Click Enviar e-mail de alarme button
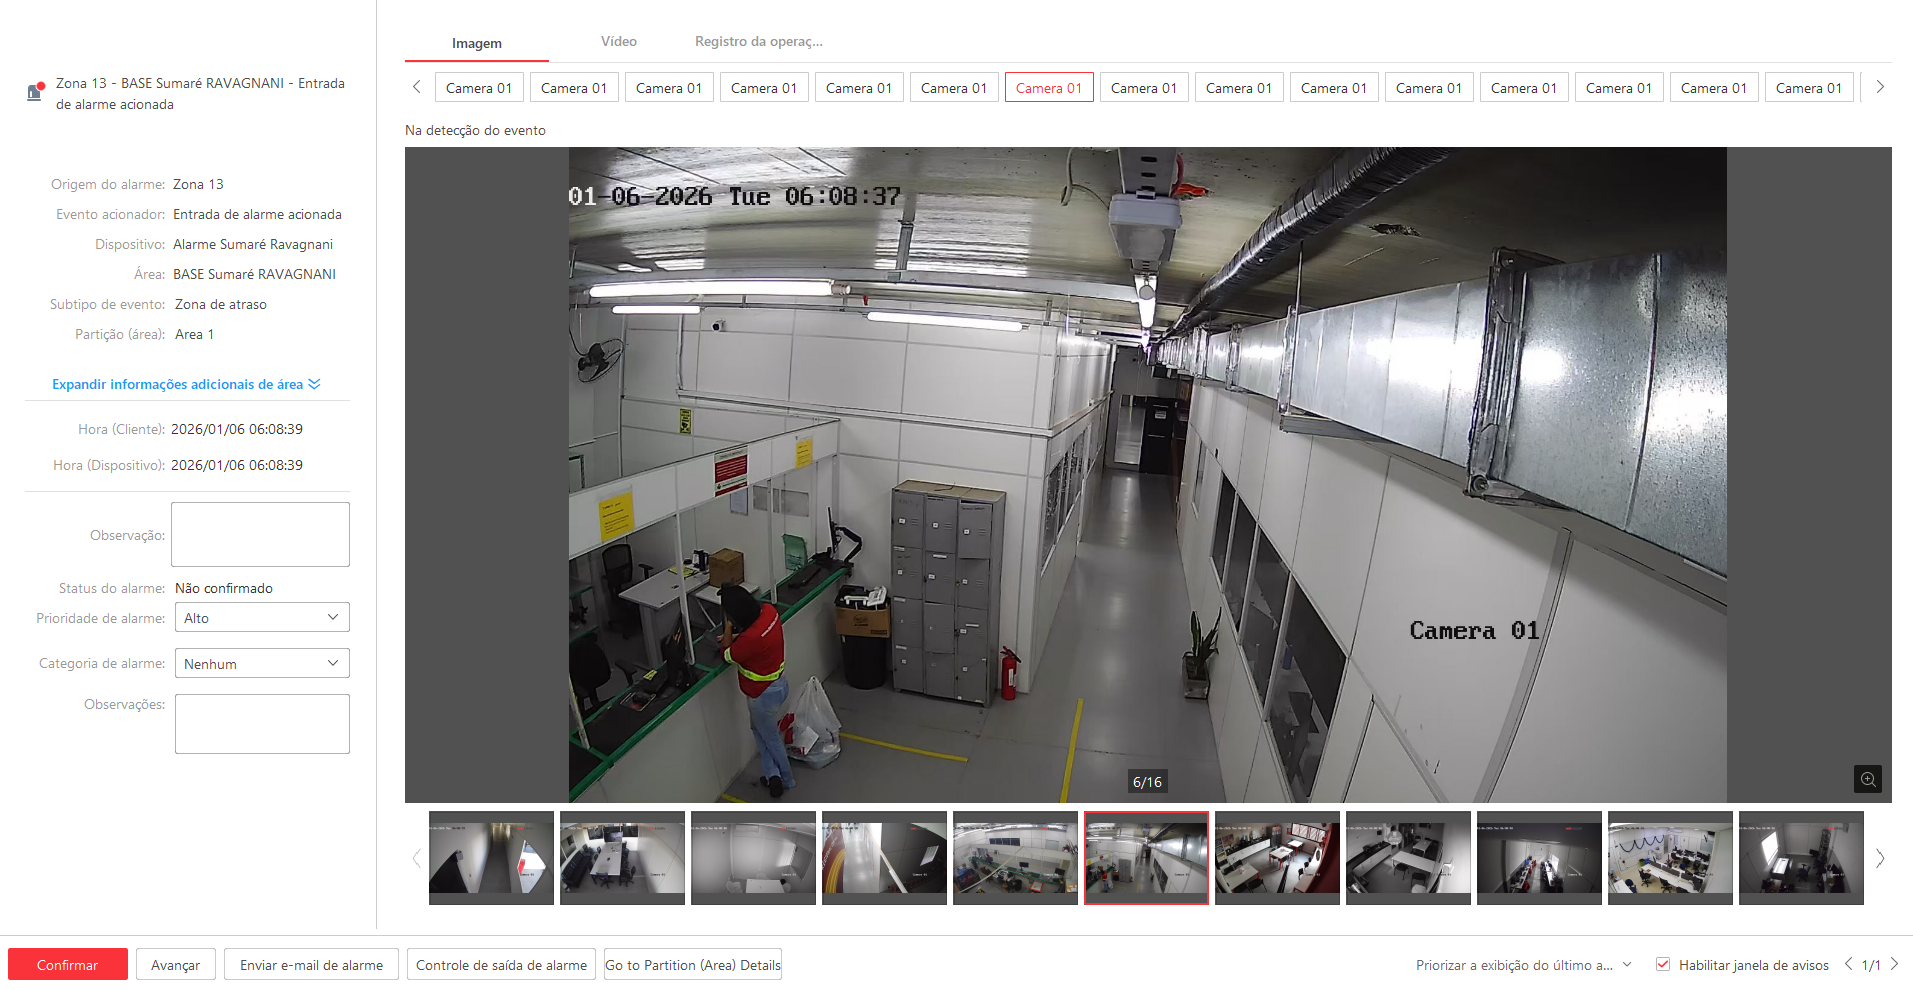This screenshot has height=990, width=1913. click(x=311, y=965)
